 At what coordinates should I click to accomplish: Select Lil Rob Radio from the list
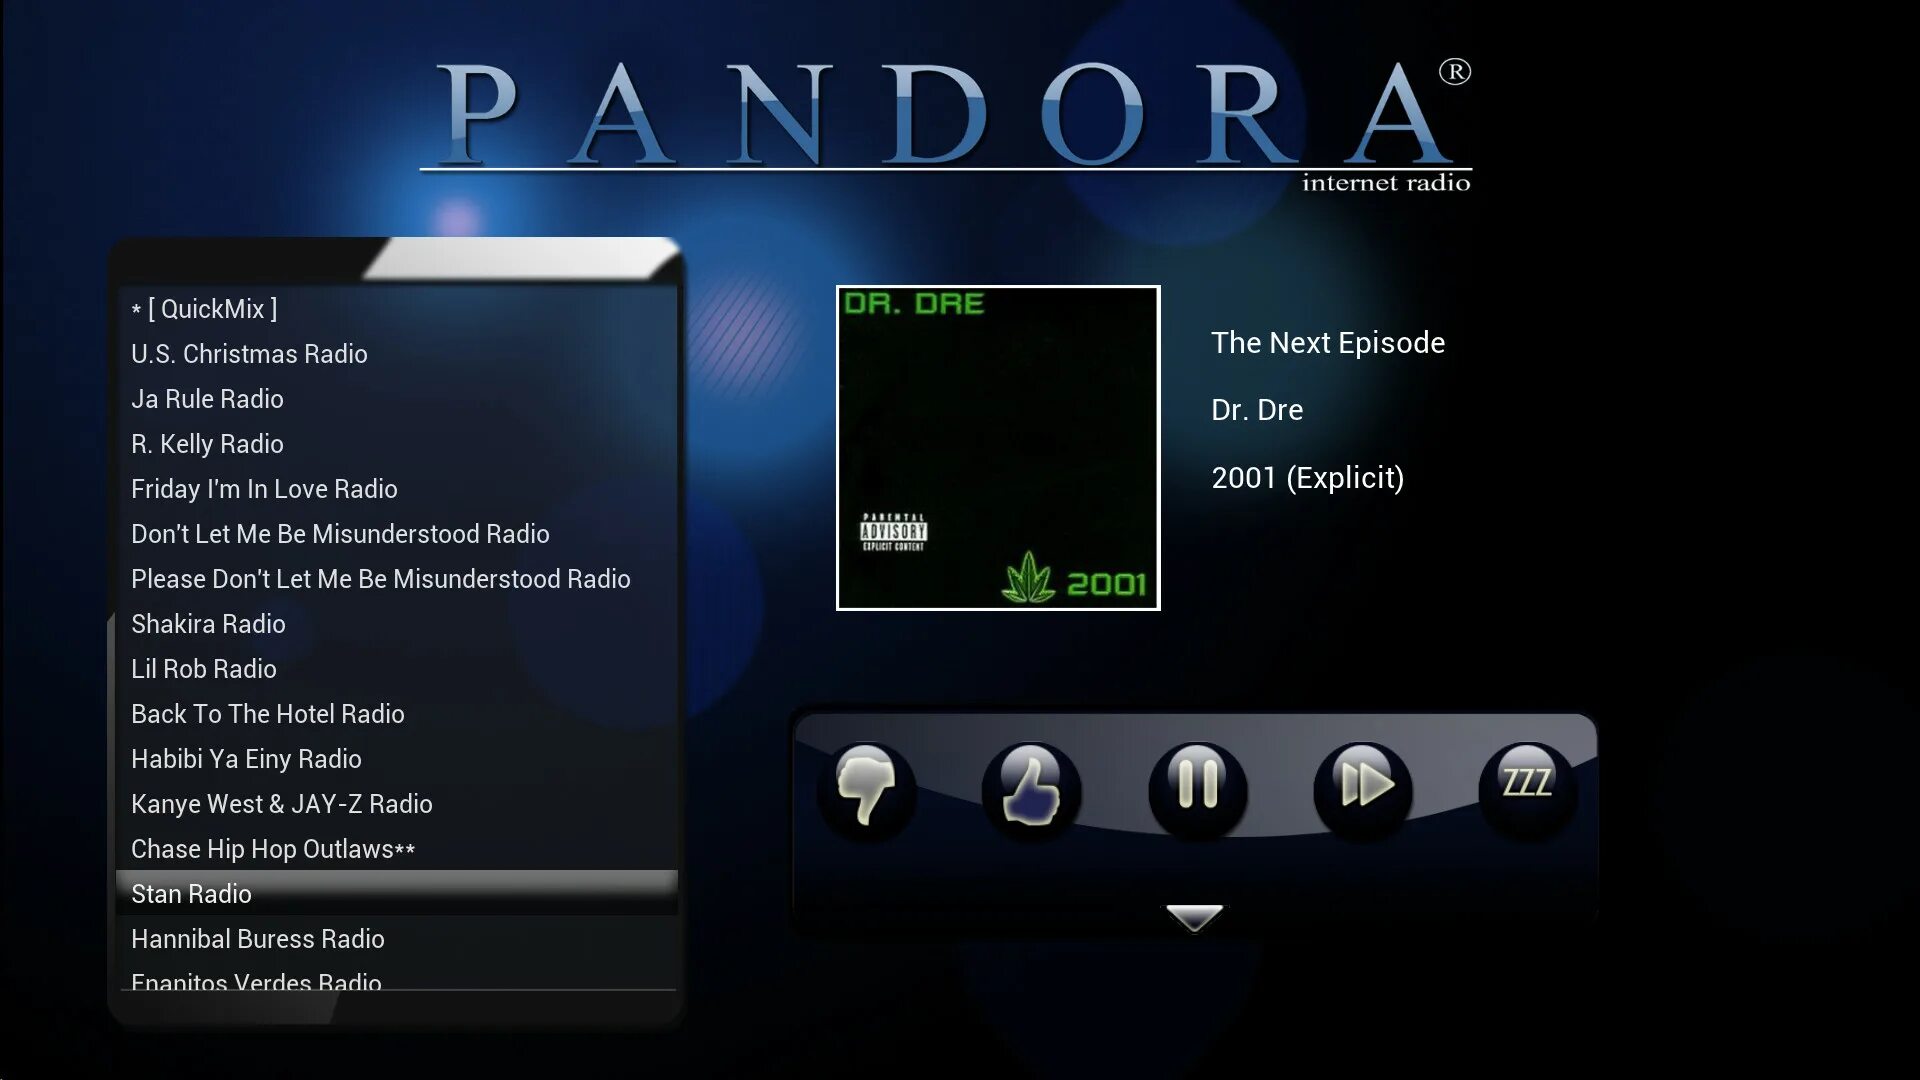pyautogui.click(x=202, y=669)
